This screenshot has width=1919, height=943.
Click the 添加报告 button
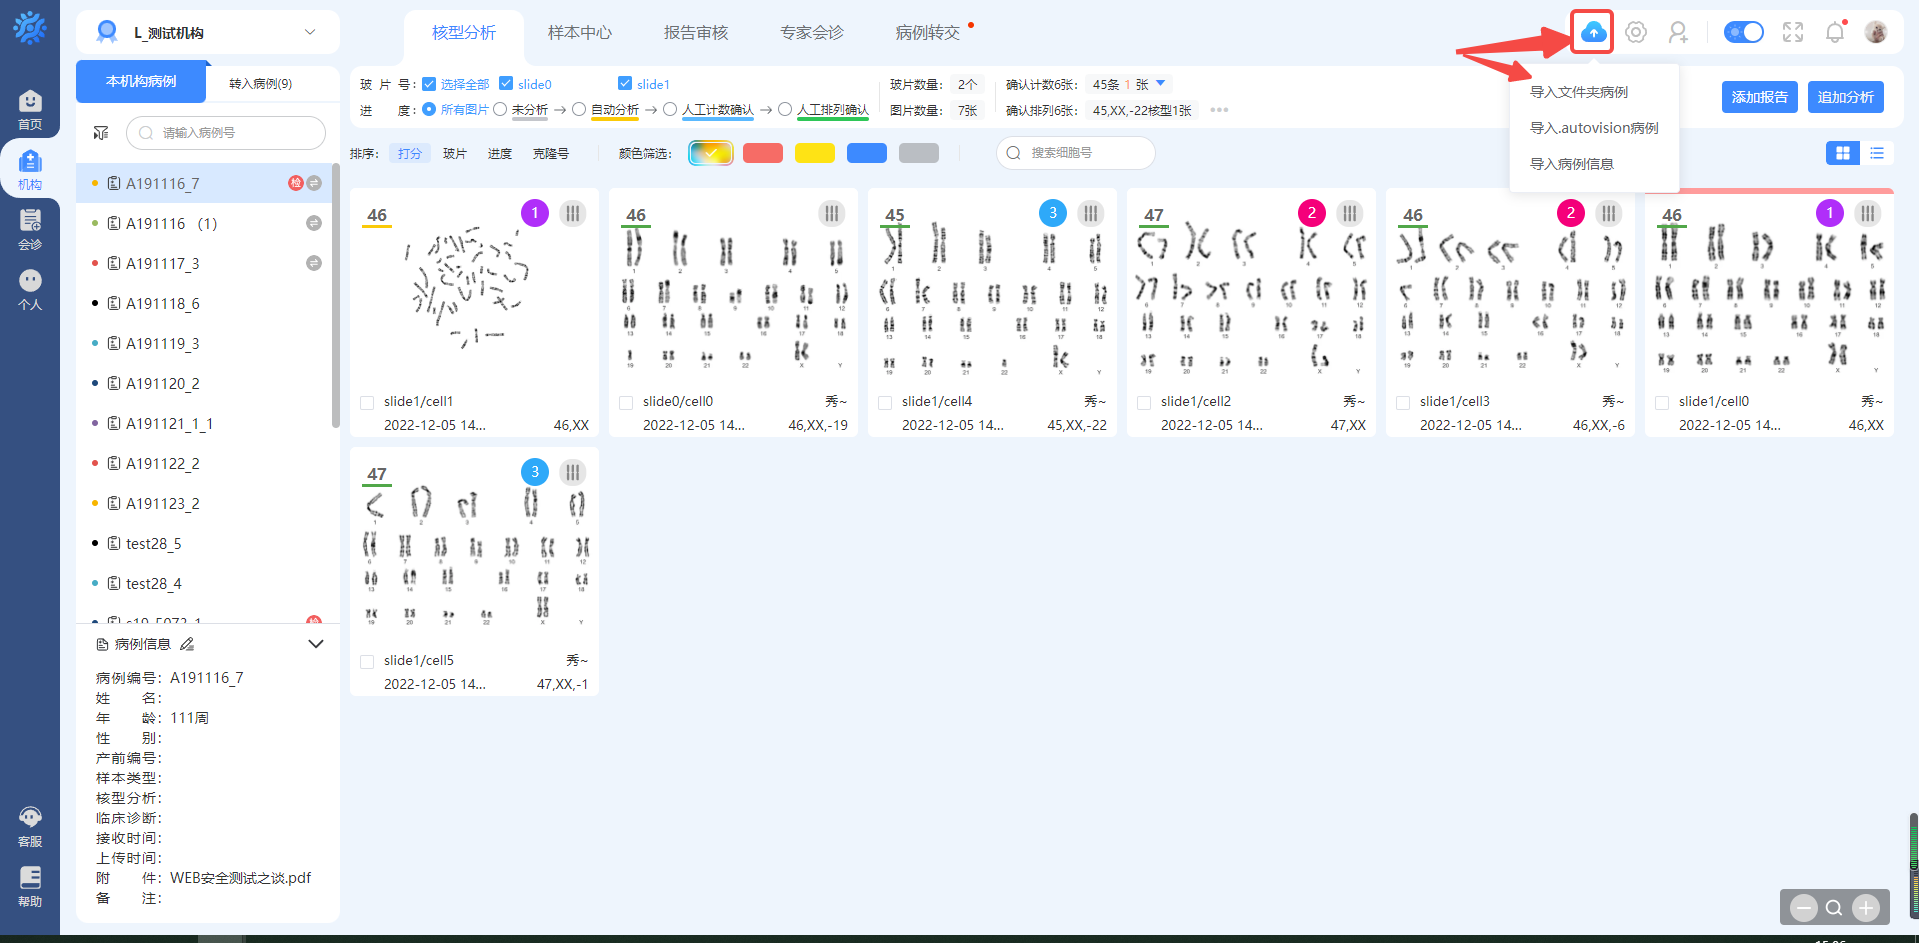(1759, 97)
